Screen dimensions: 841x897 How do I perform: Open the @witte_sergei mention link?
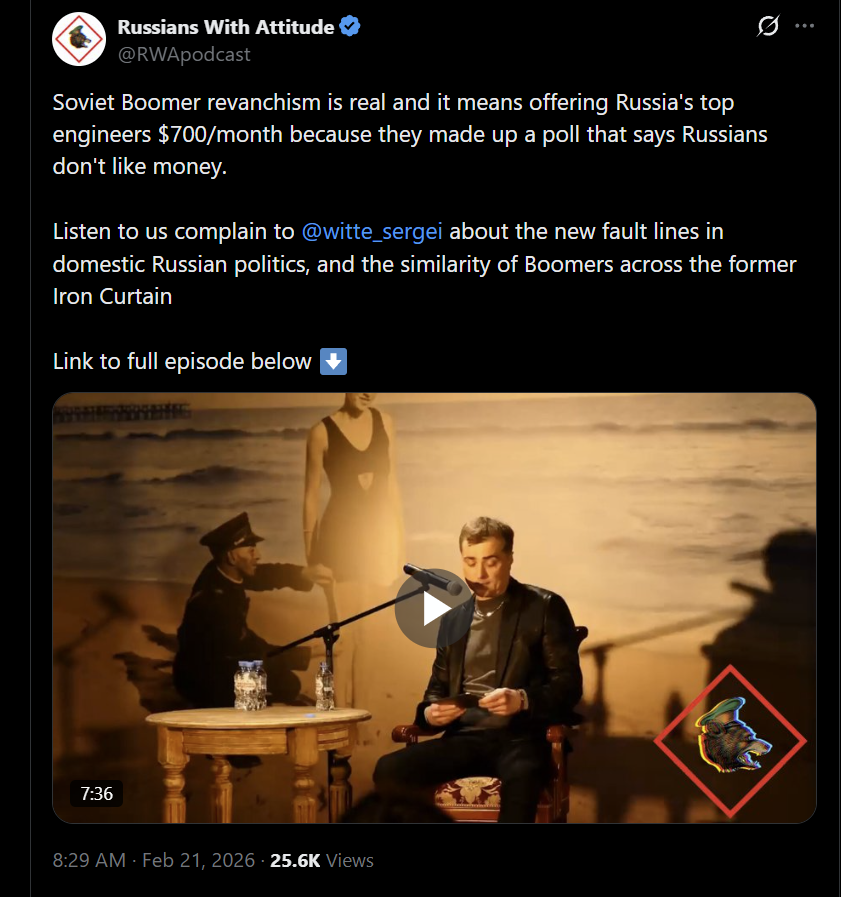pyautogui.click(x=372, y=232)
